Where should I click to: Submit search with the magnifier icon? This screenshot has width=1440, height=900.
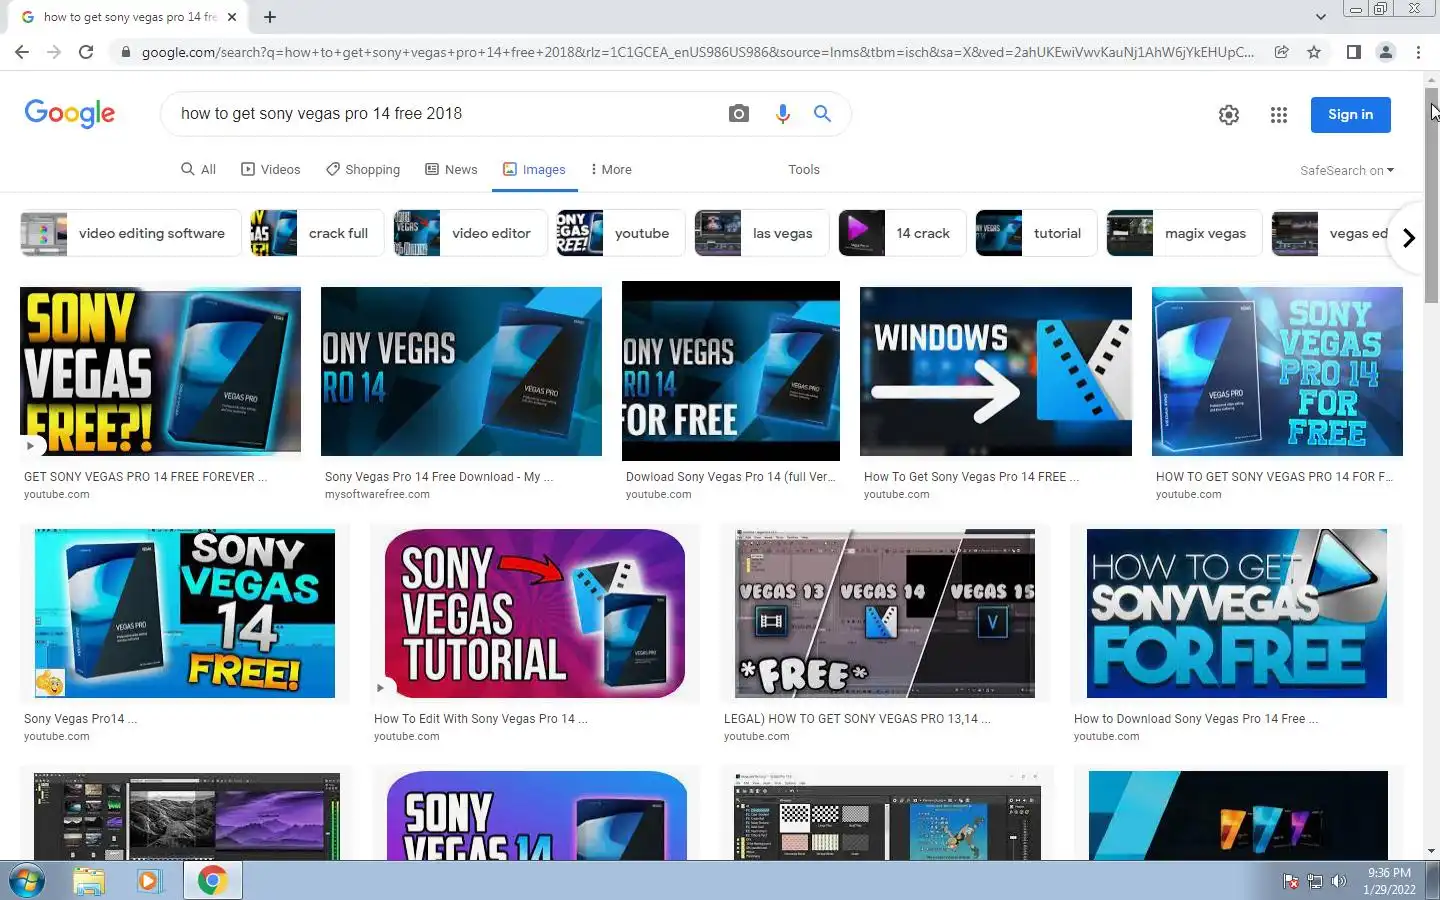pyautogui.click(x=822, y=114)
